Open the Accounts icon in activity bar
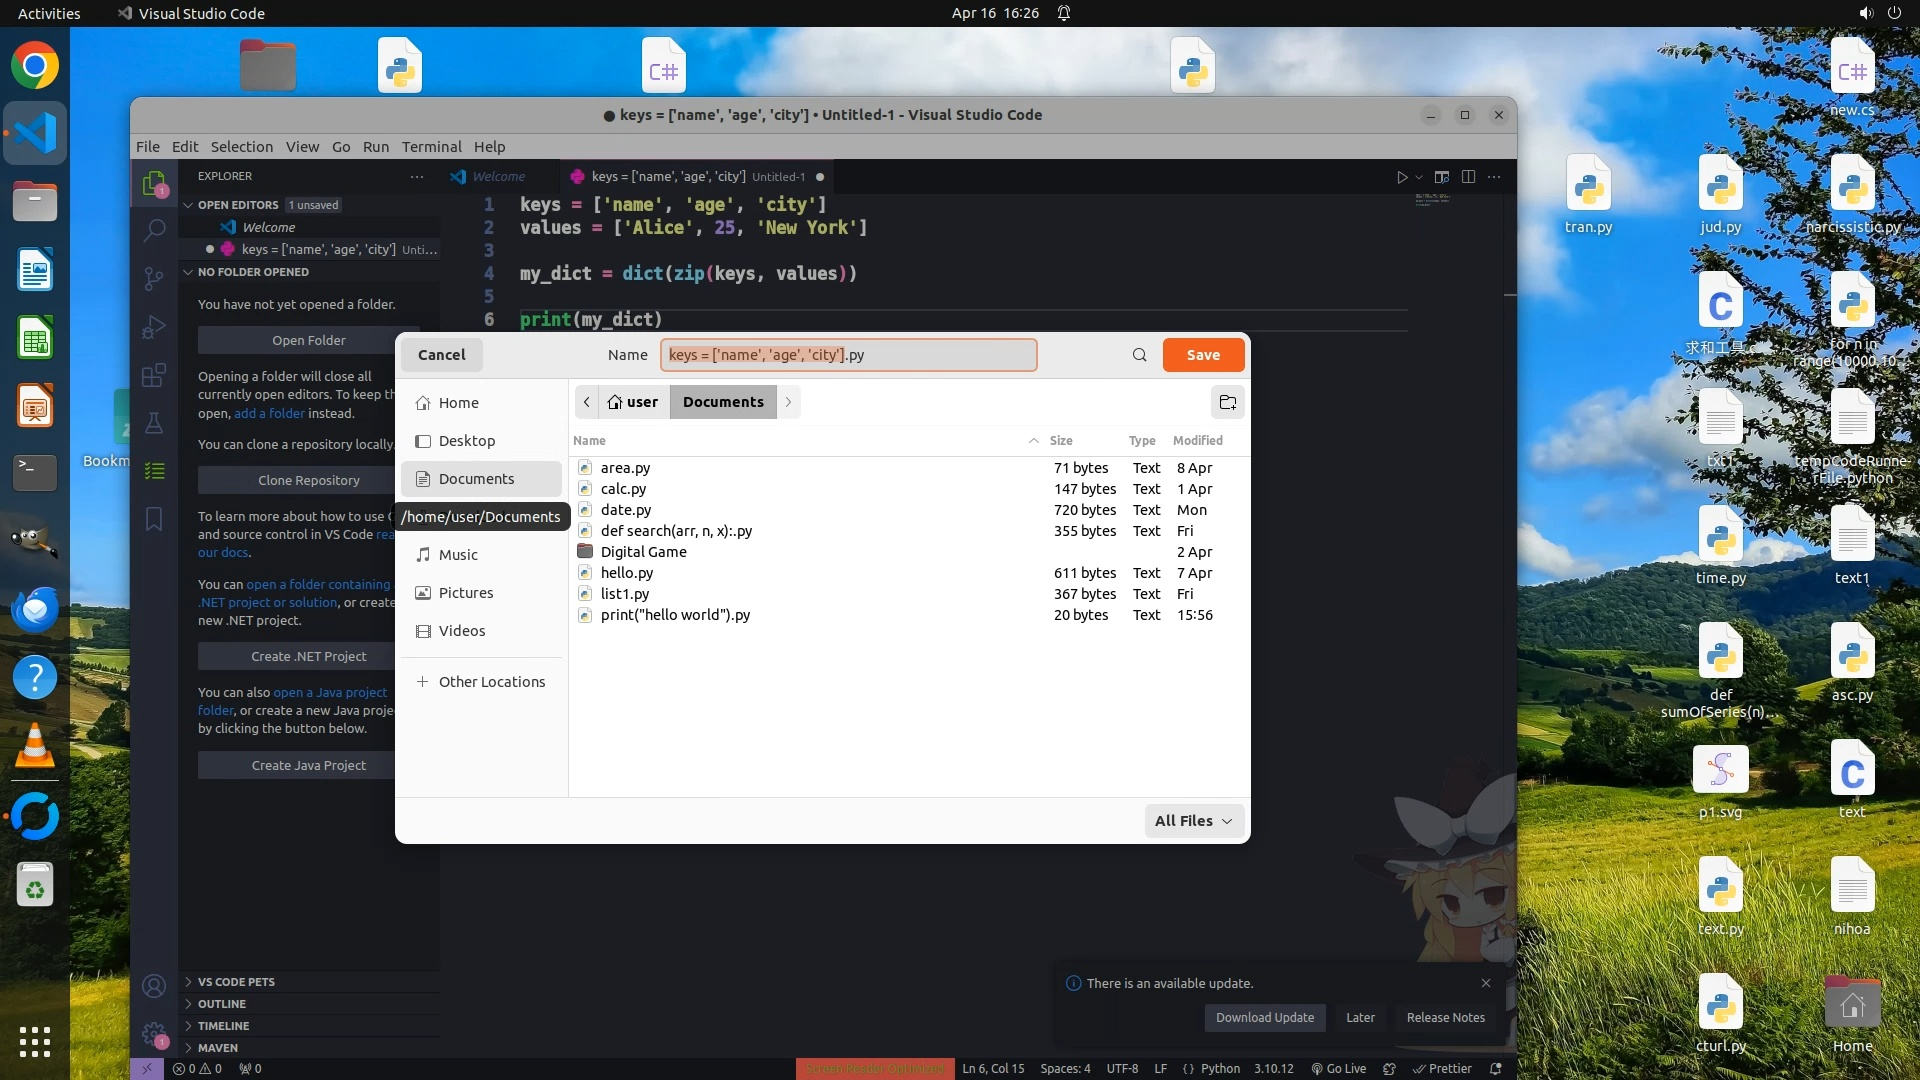The width and height of the screenshot is (1920, 1080). [154, 986]
